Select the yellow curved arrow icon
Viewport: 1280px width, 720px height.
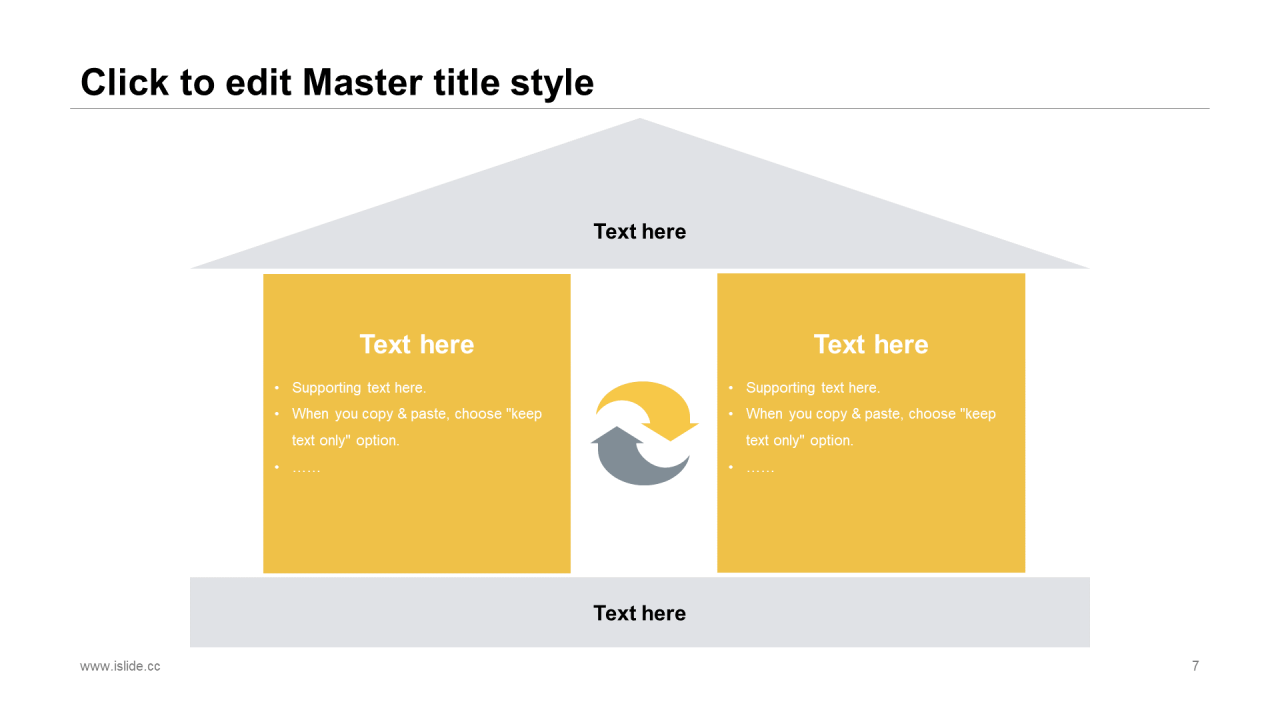coord(645,408)
